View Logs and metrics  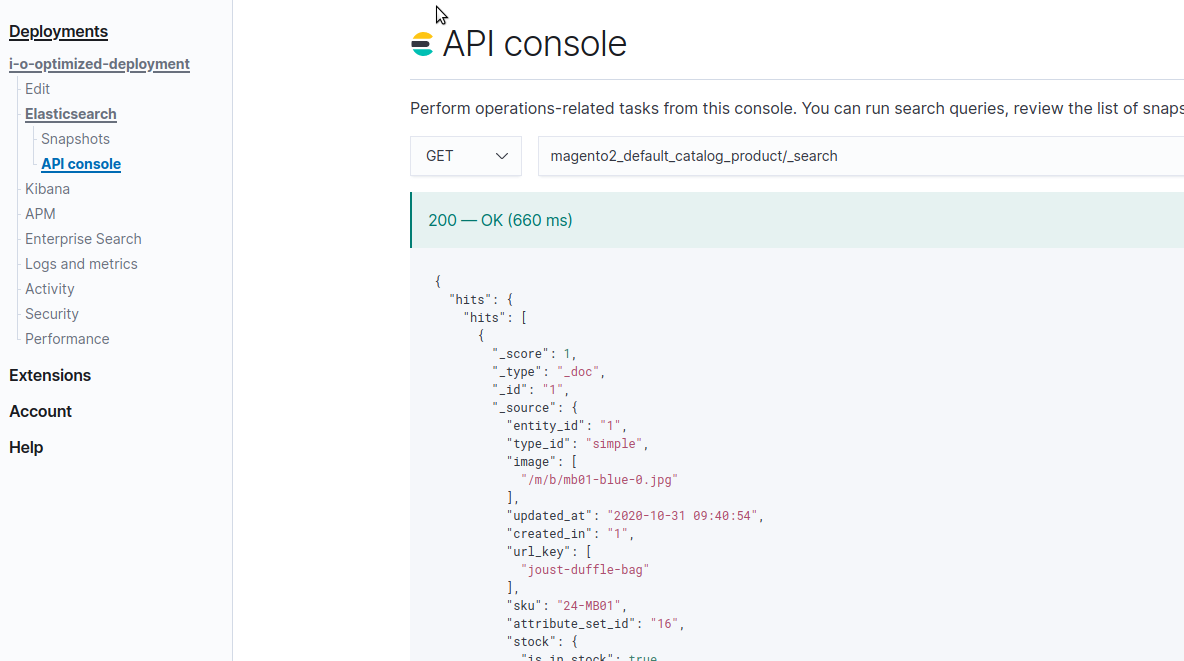point(81,263)
